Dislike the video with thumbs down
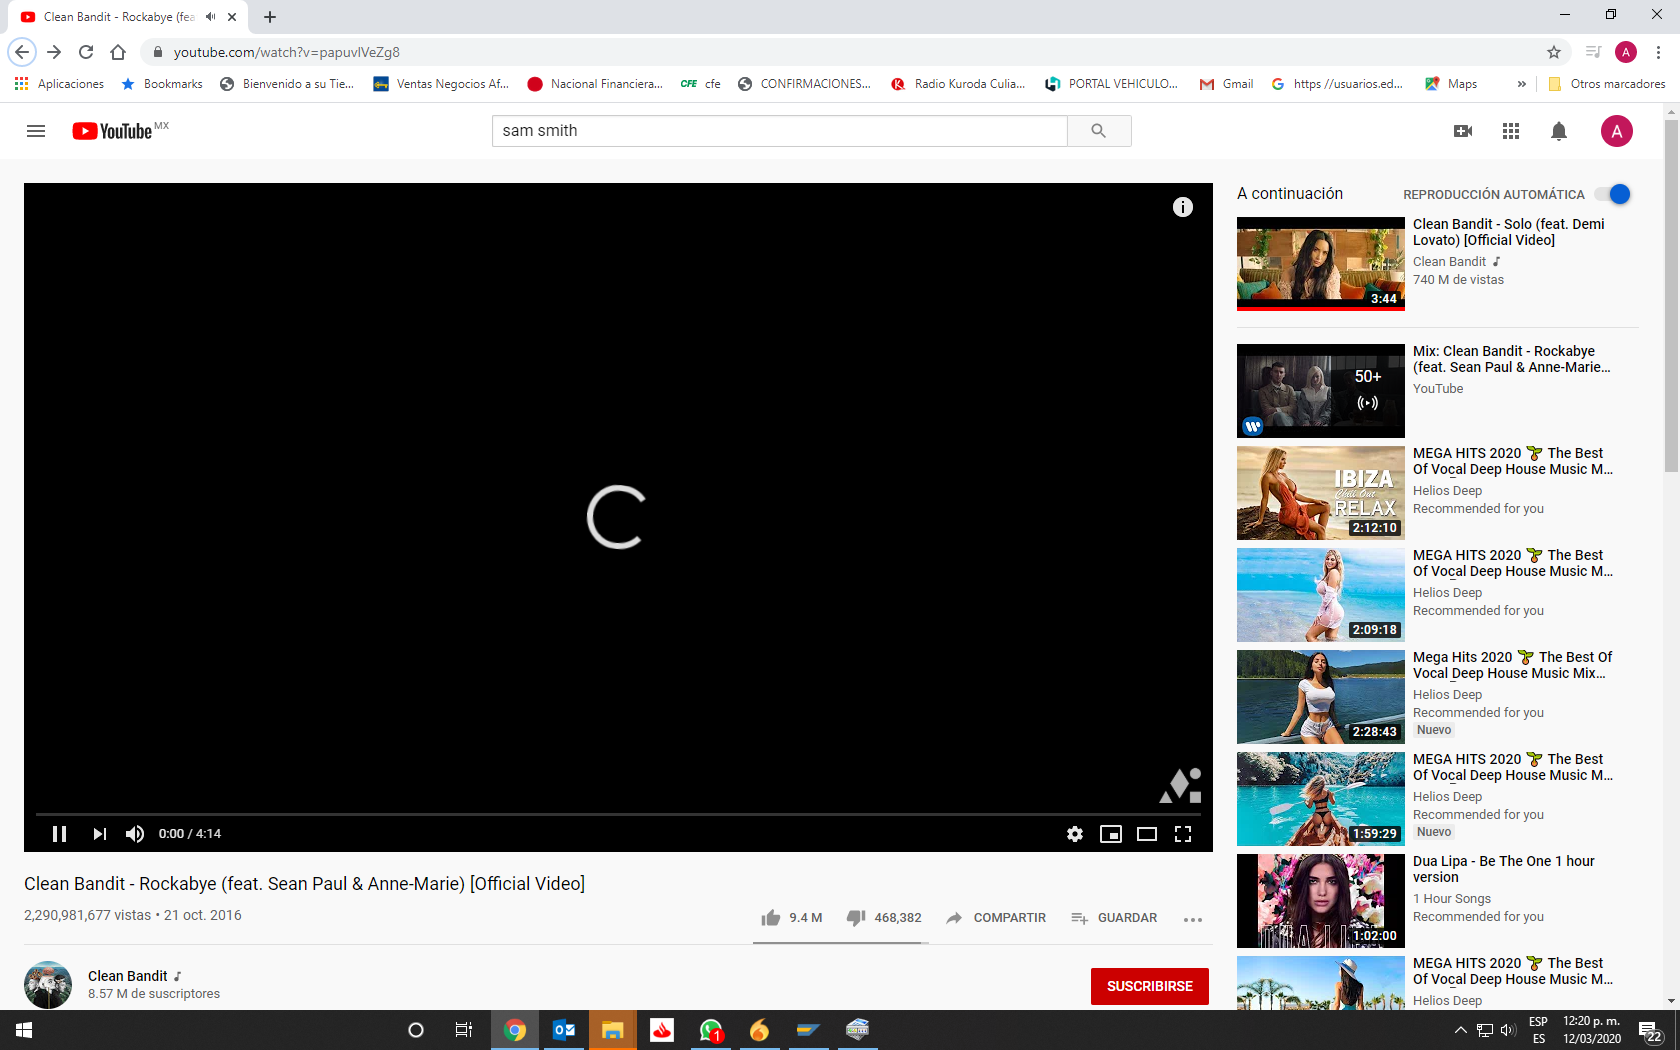The width and height of the screenshot is (1680, 1050). pos(856,918)
